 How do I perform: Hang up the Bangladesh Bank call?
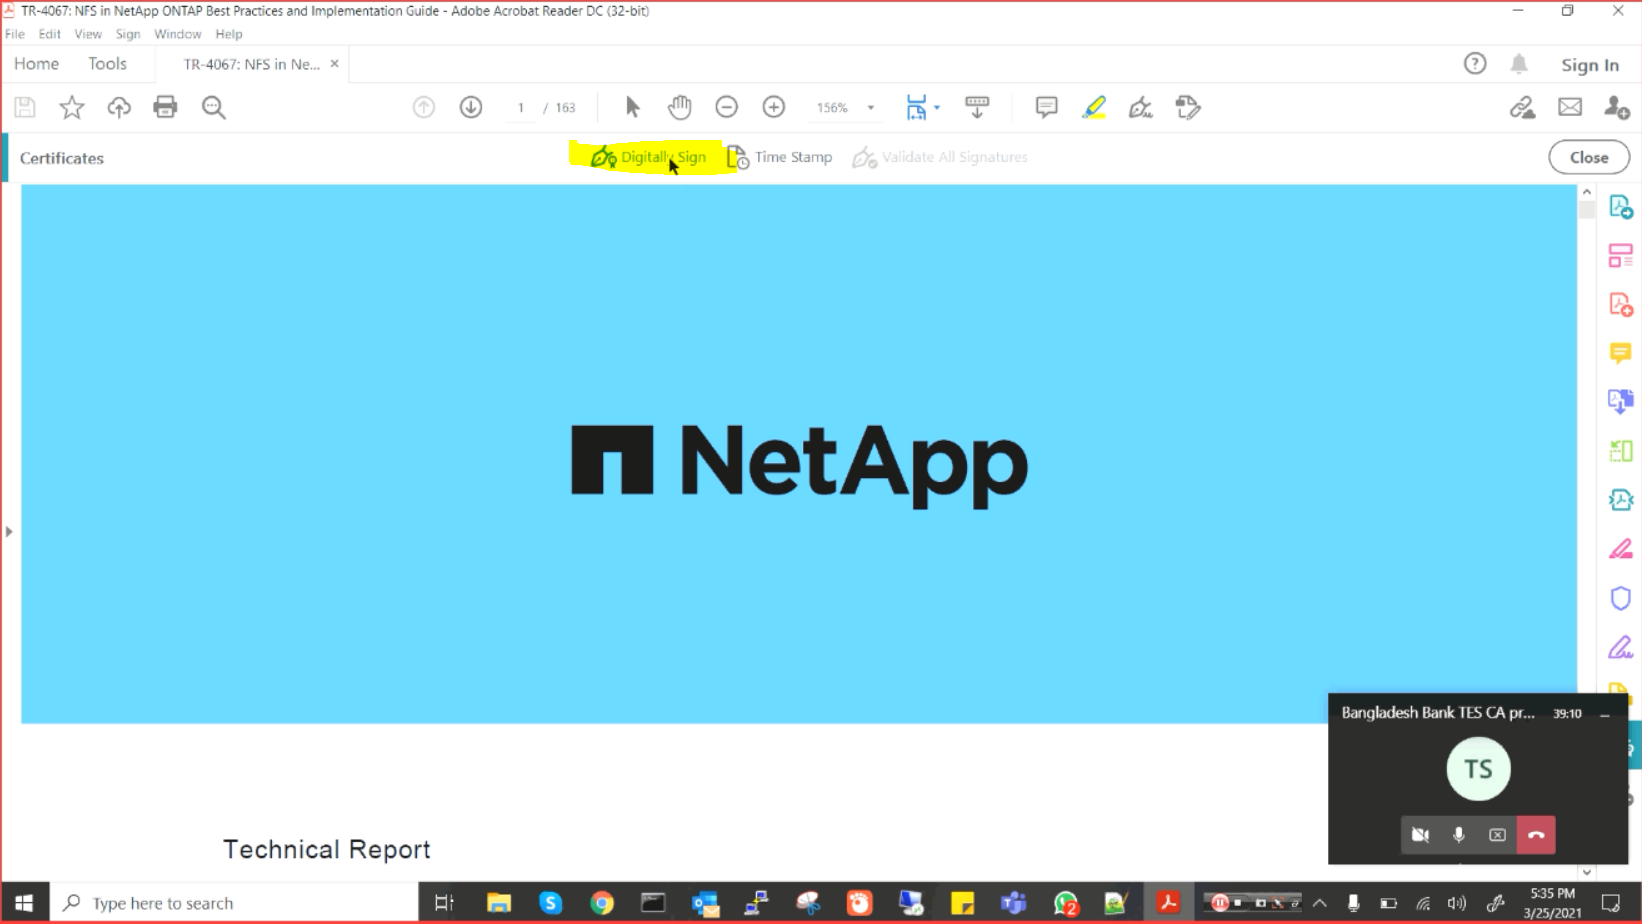coord(1536,835)
